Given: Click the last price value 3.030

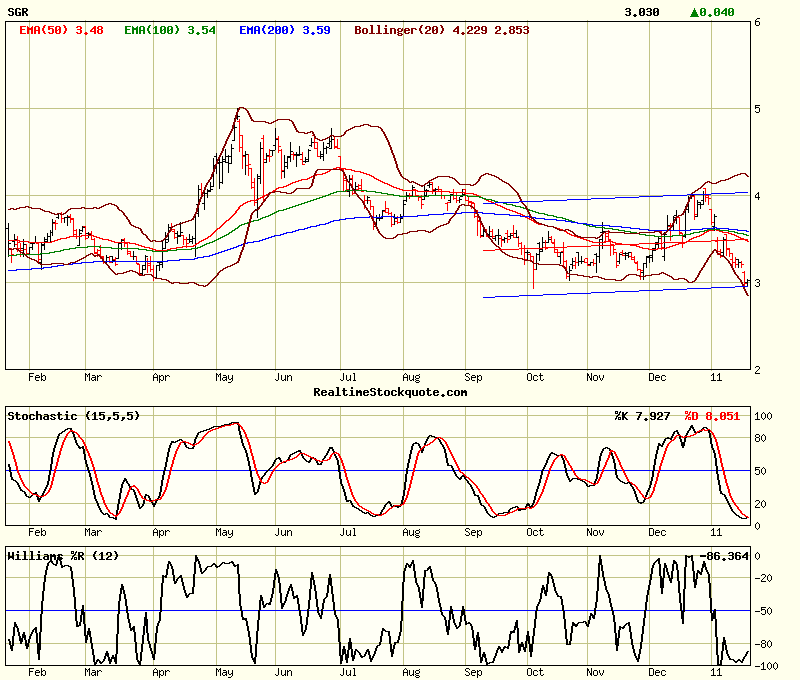Looking at the screenshot, I should click(641, 12).
